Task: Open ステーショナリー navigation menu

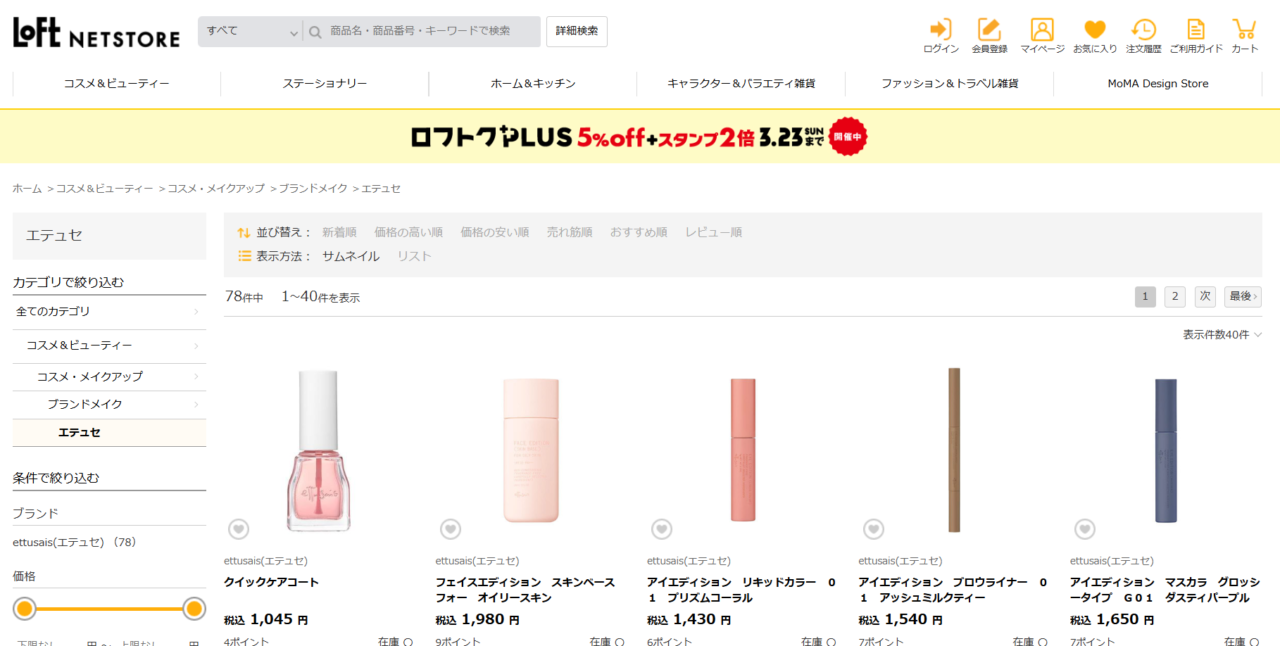Action: (x=325, y=84)
